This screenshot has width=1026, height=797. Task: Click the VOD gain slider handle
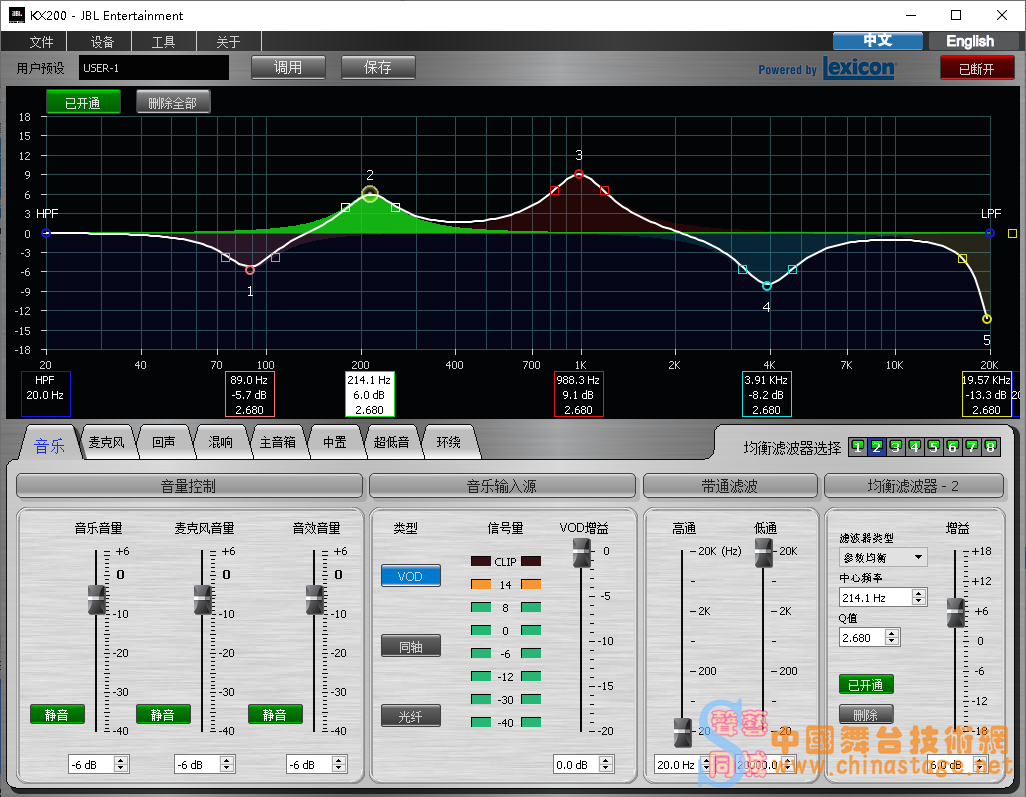point(581,552)
